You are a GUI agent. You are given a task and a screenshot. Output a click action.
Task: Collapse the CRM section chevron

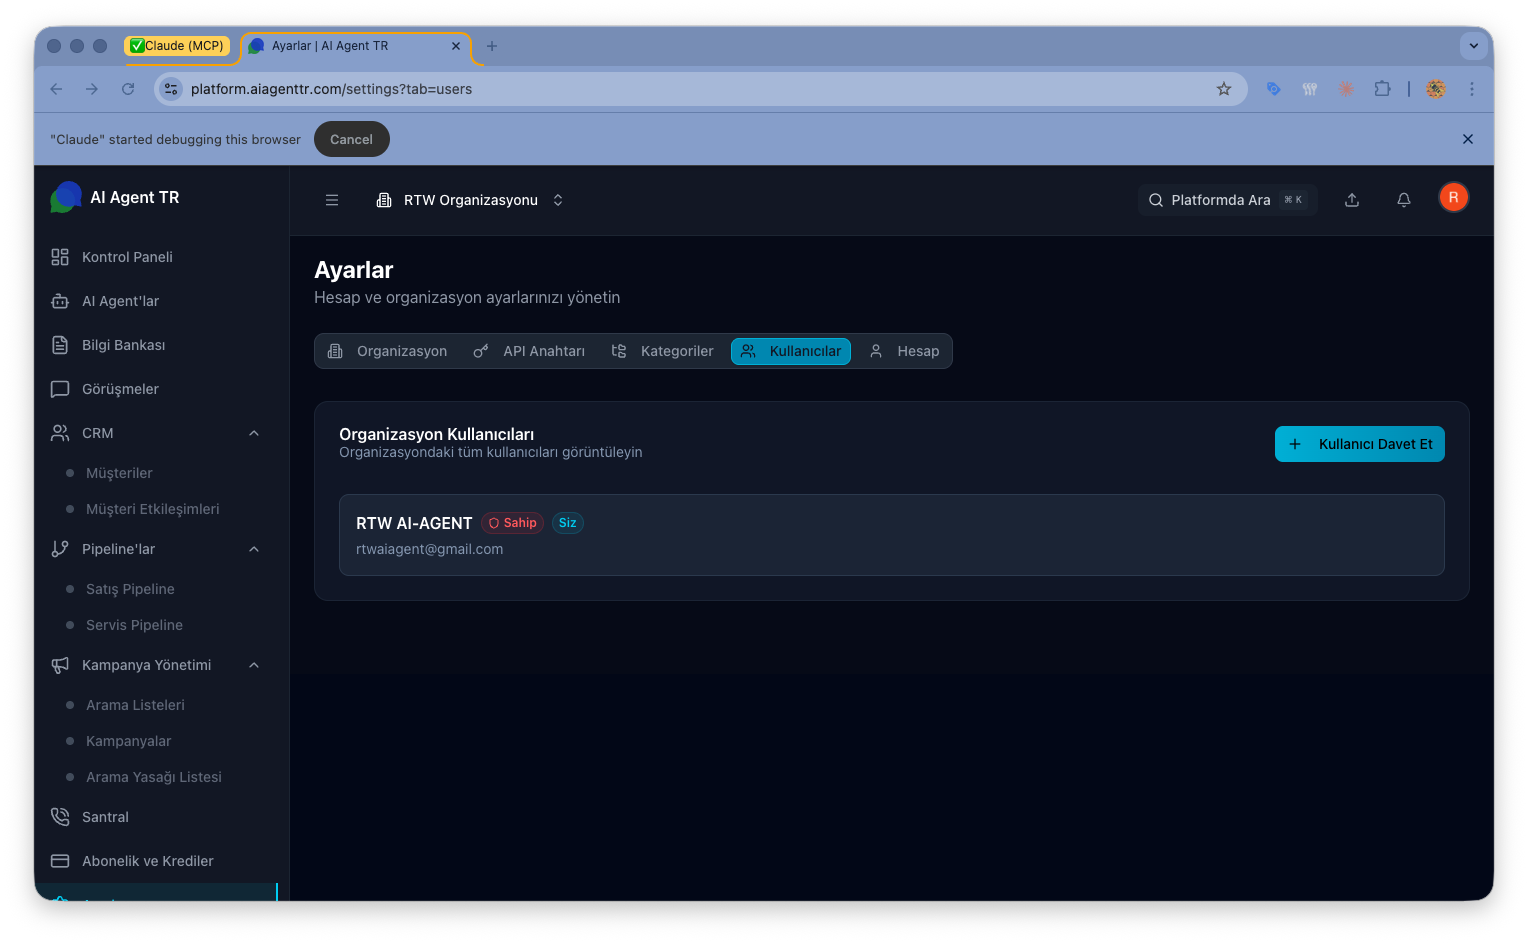click(254, 433)
